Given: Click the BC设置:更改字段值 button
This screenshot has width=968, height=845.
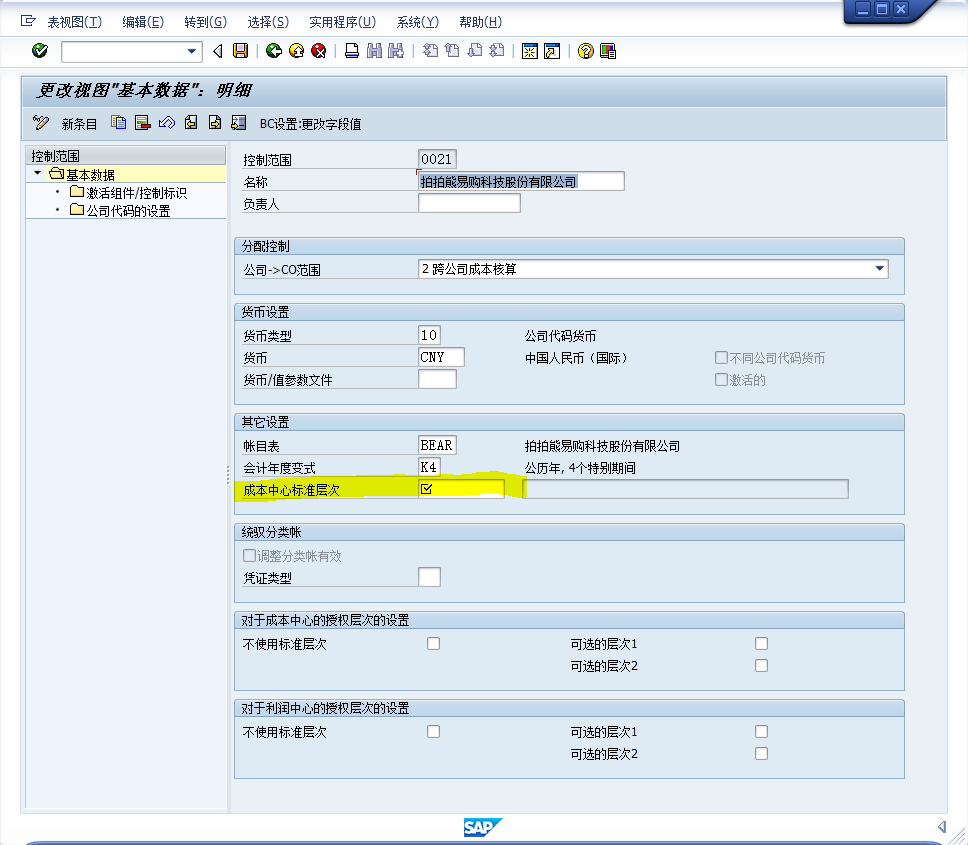Looking at the screenshot, I should (x=311, y=124).
